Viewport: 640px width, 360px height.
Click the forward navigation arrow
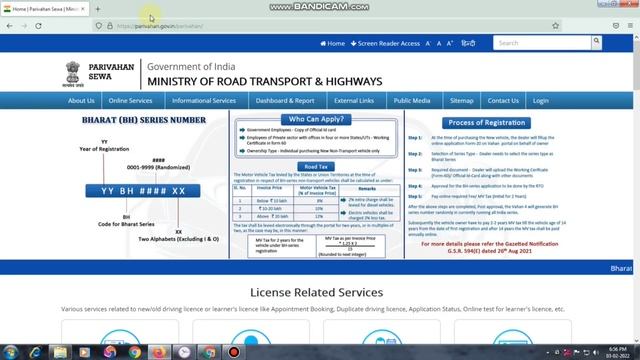coord(24,26)
